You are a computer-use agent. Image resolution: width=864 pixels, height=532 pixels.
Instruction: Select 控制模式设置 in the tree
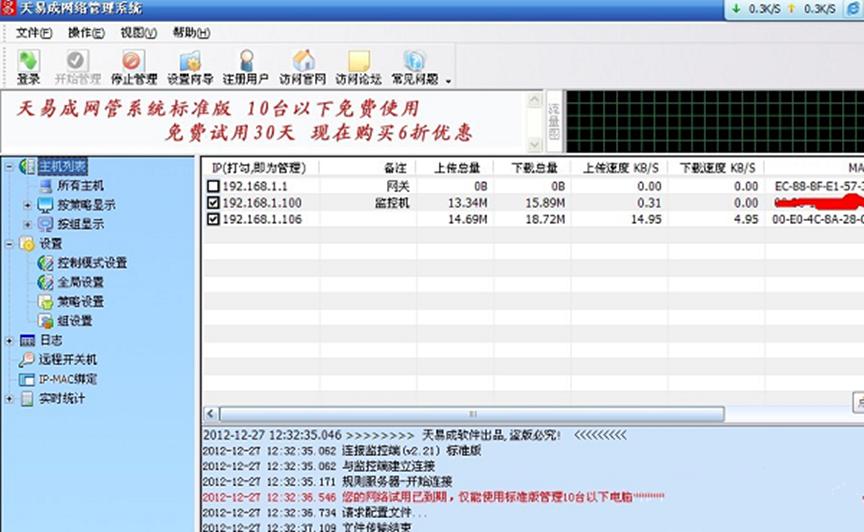click(x=92, y=263)
